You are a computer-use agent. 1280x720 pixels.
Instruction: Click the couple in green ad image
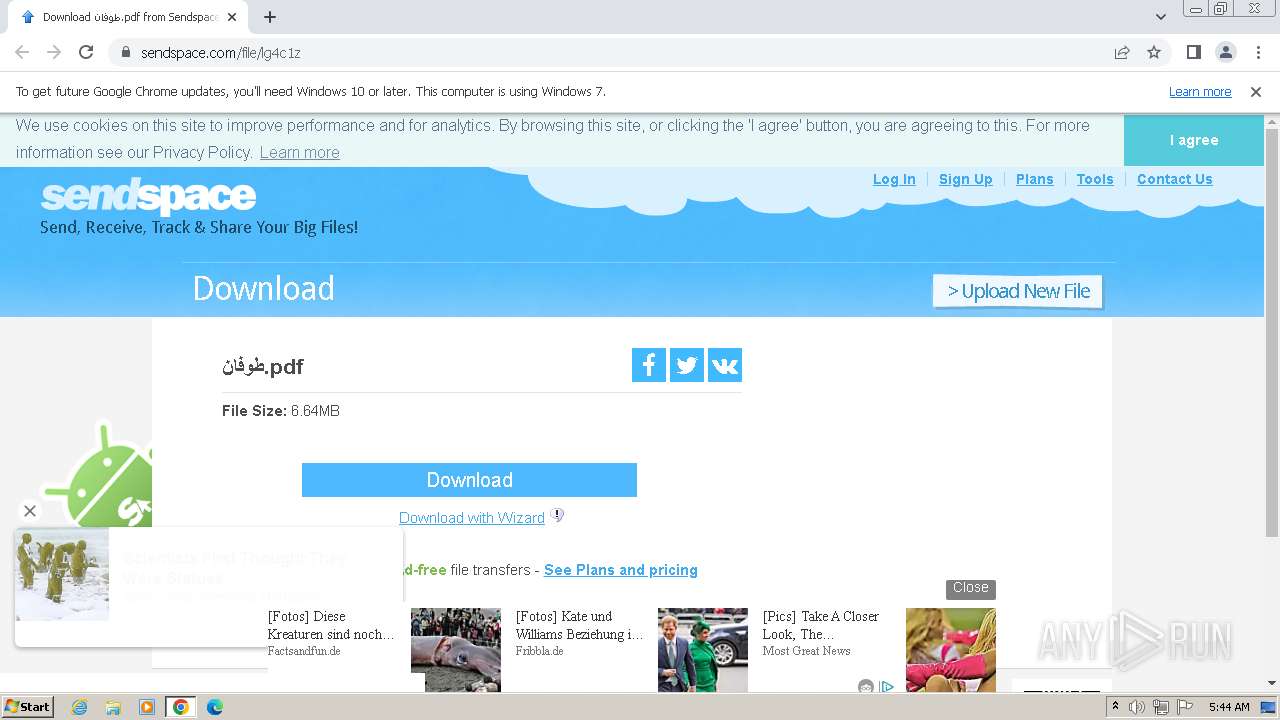point(703,650)
